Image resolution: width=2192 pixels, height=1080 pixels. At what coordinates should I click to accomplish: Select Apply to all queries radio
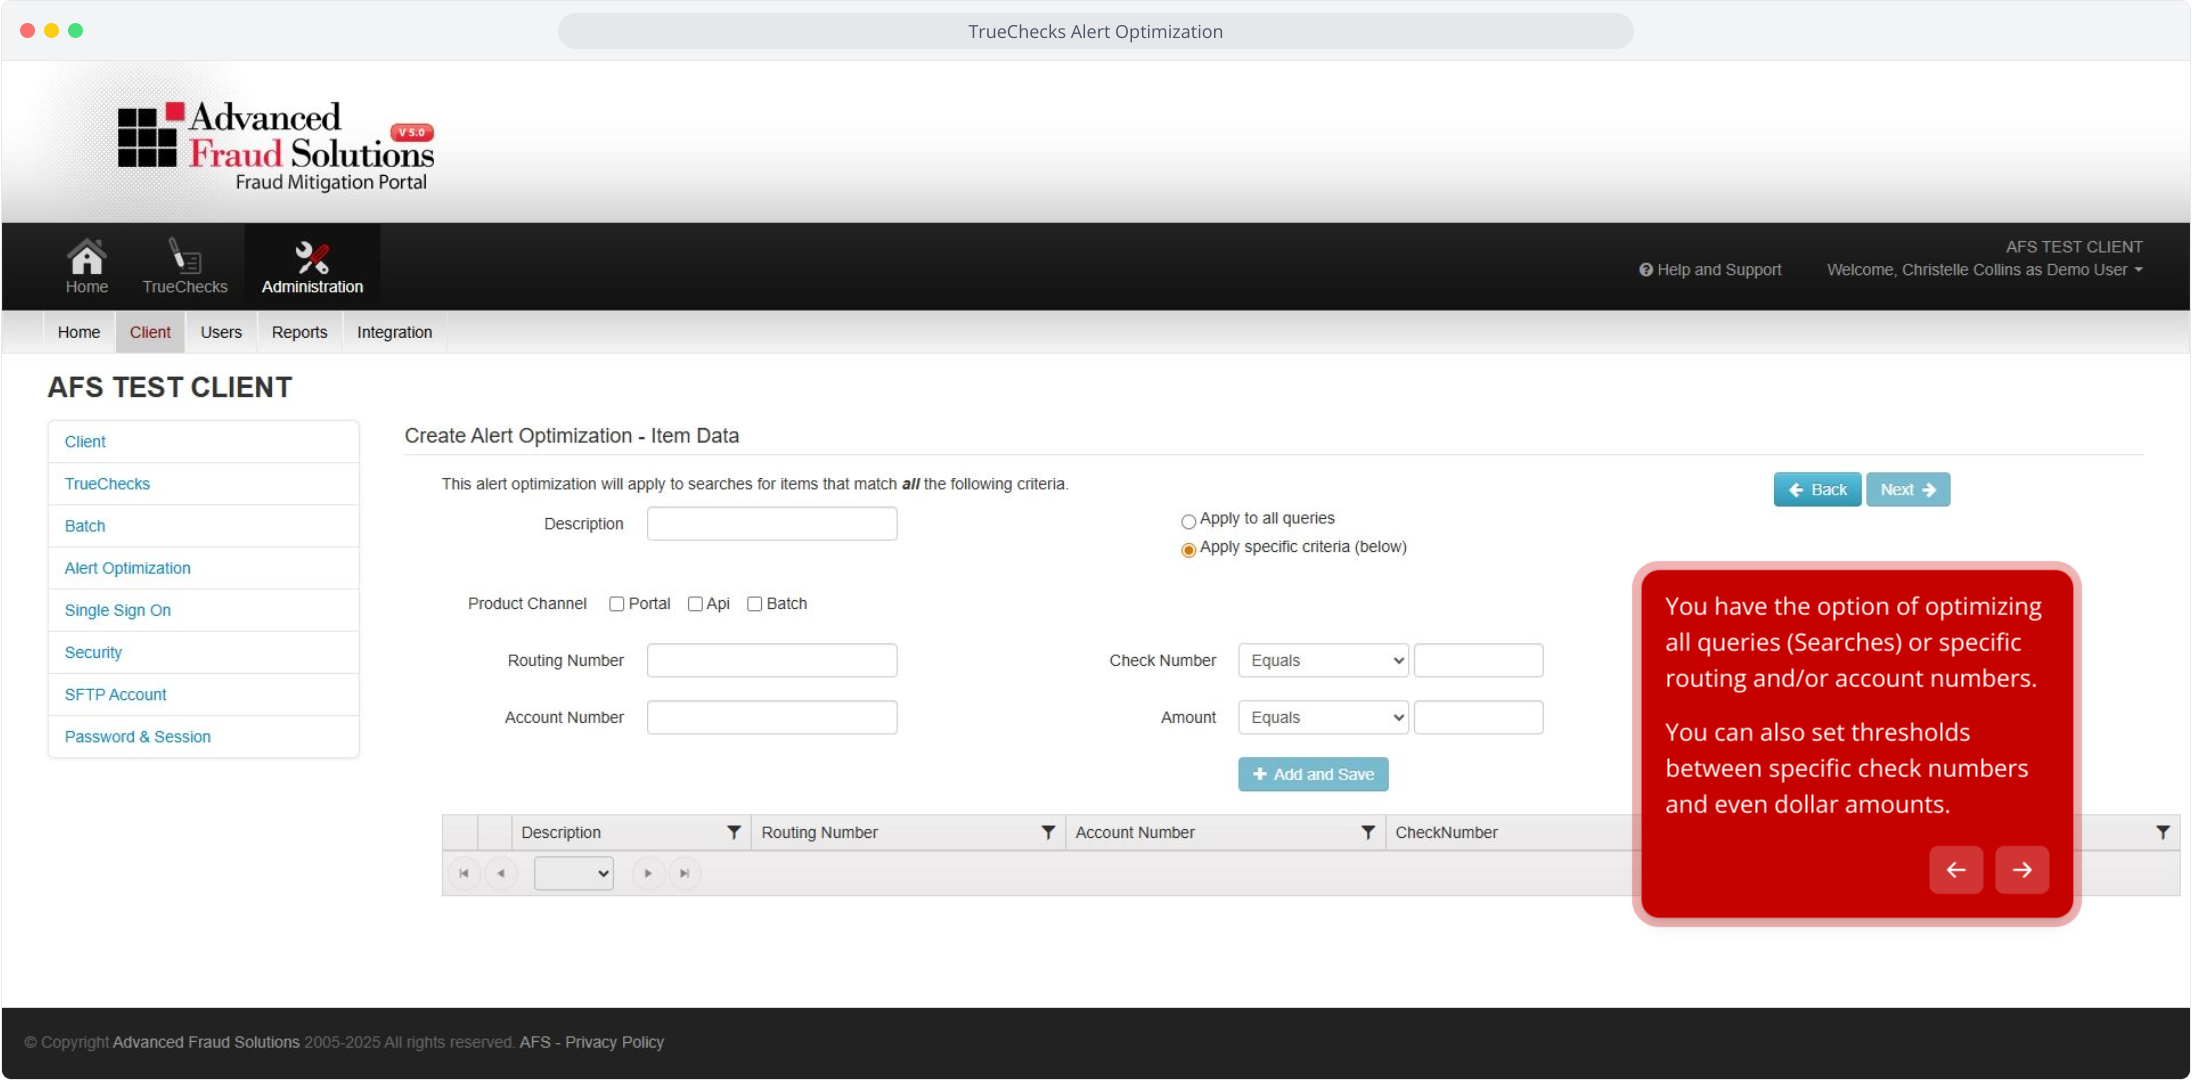click(1188, 521)
